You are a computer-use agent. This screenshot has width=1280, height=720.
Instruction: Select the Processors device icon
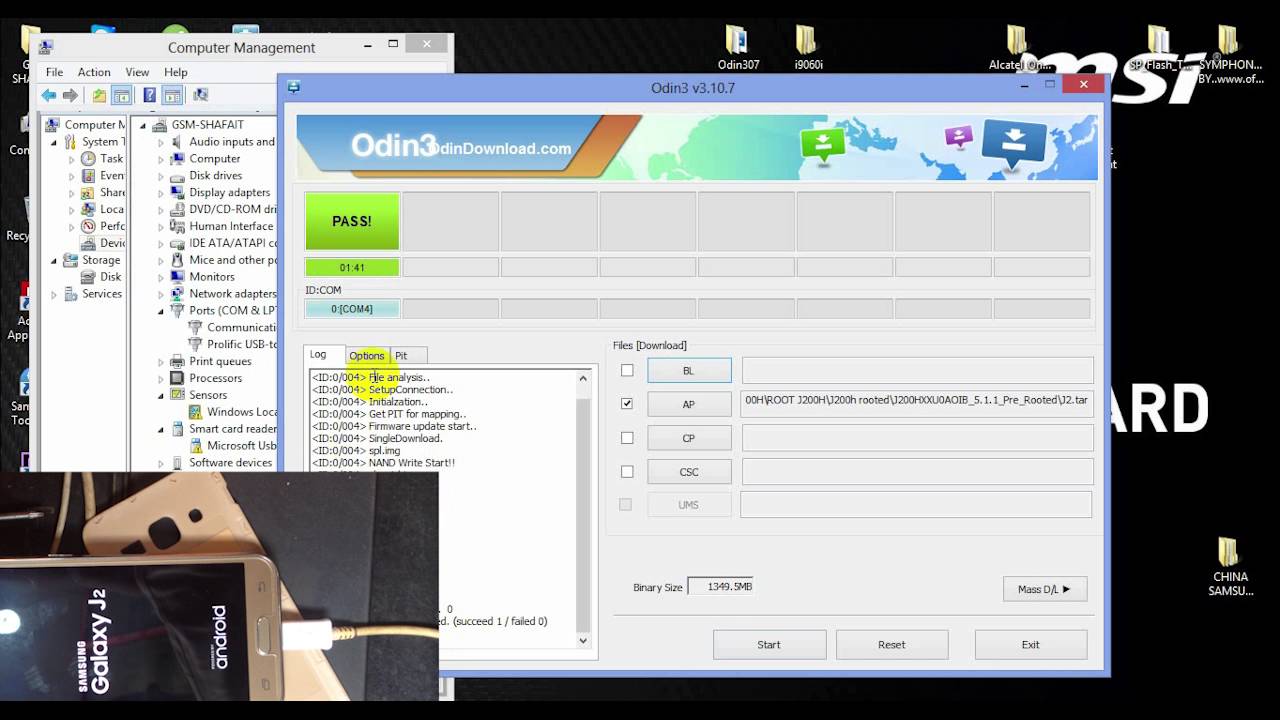tap(177, 378)
